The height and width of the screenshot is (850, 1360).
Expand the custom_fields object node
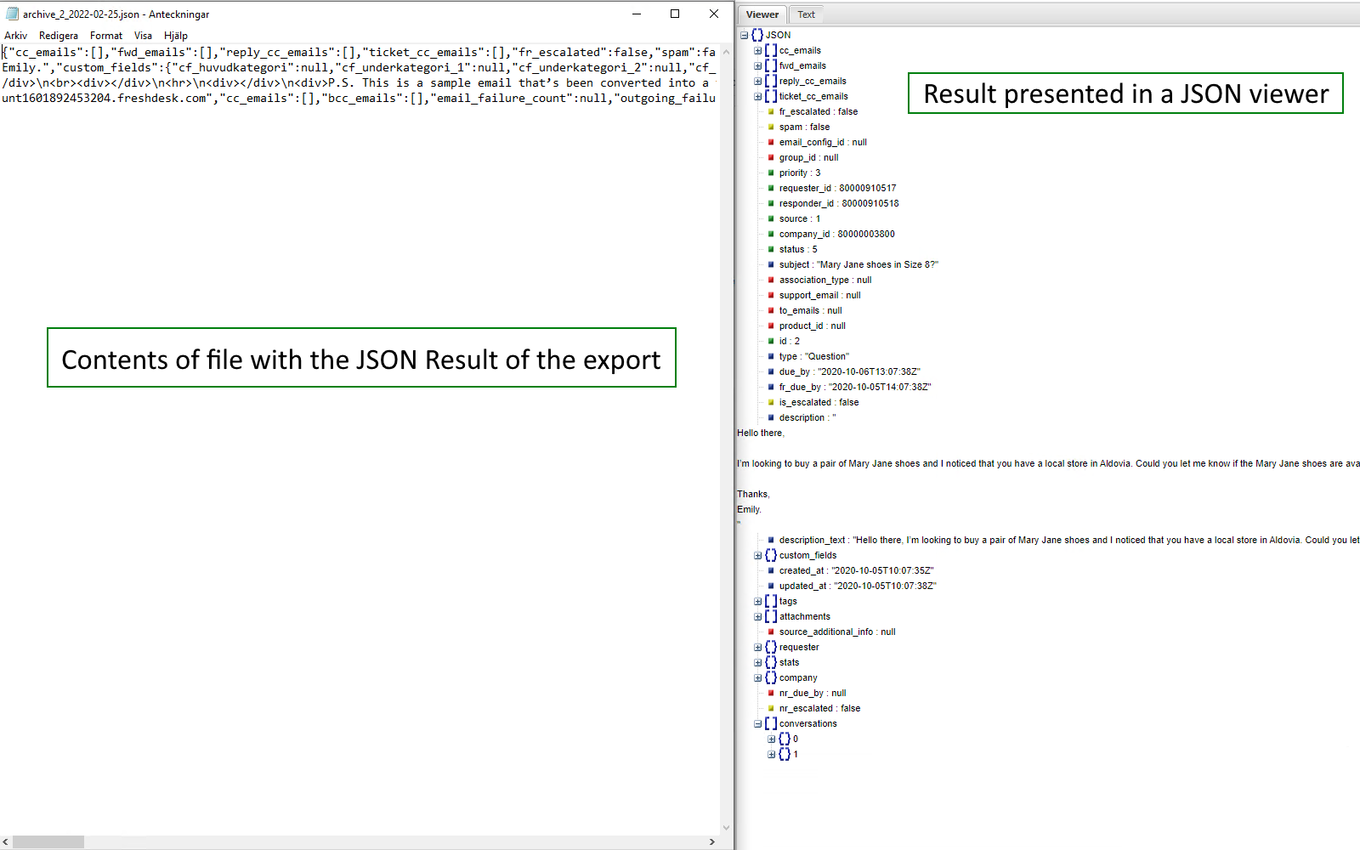coord(758,556)
